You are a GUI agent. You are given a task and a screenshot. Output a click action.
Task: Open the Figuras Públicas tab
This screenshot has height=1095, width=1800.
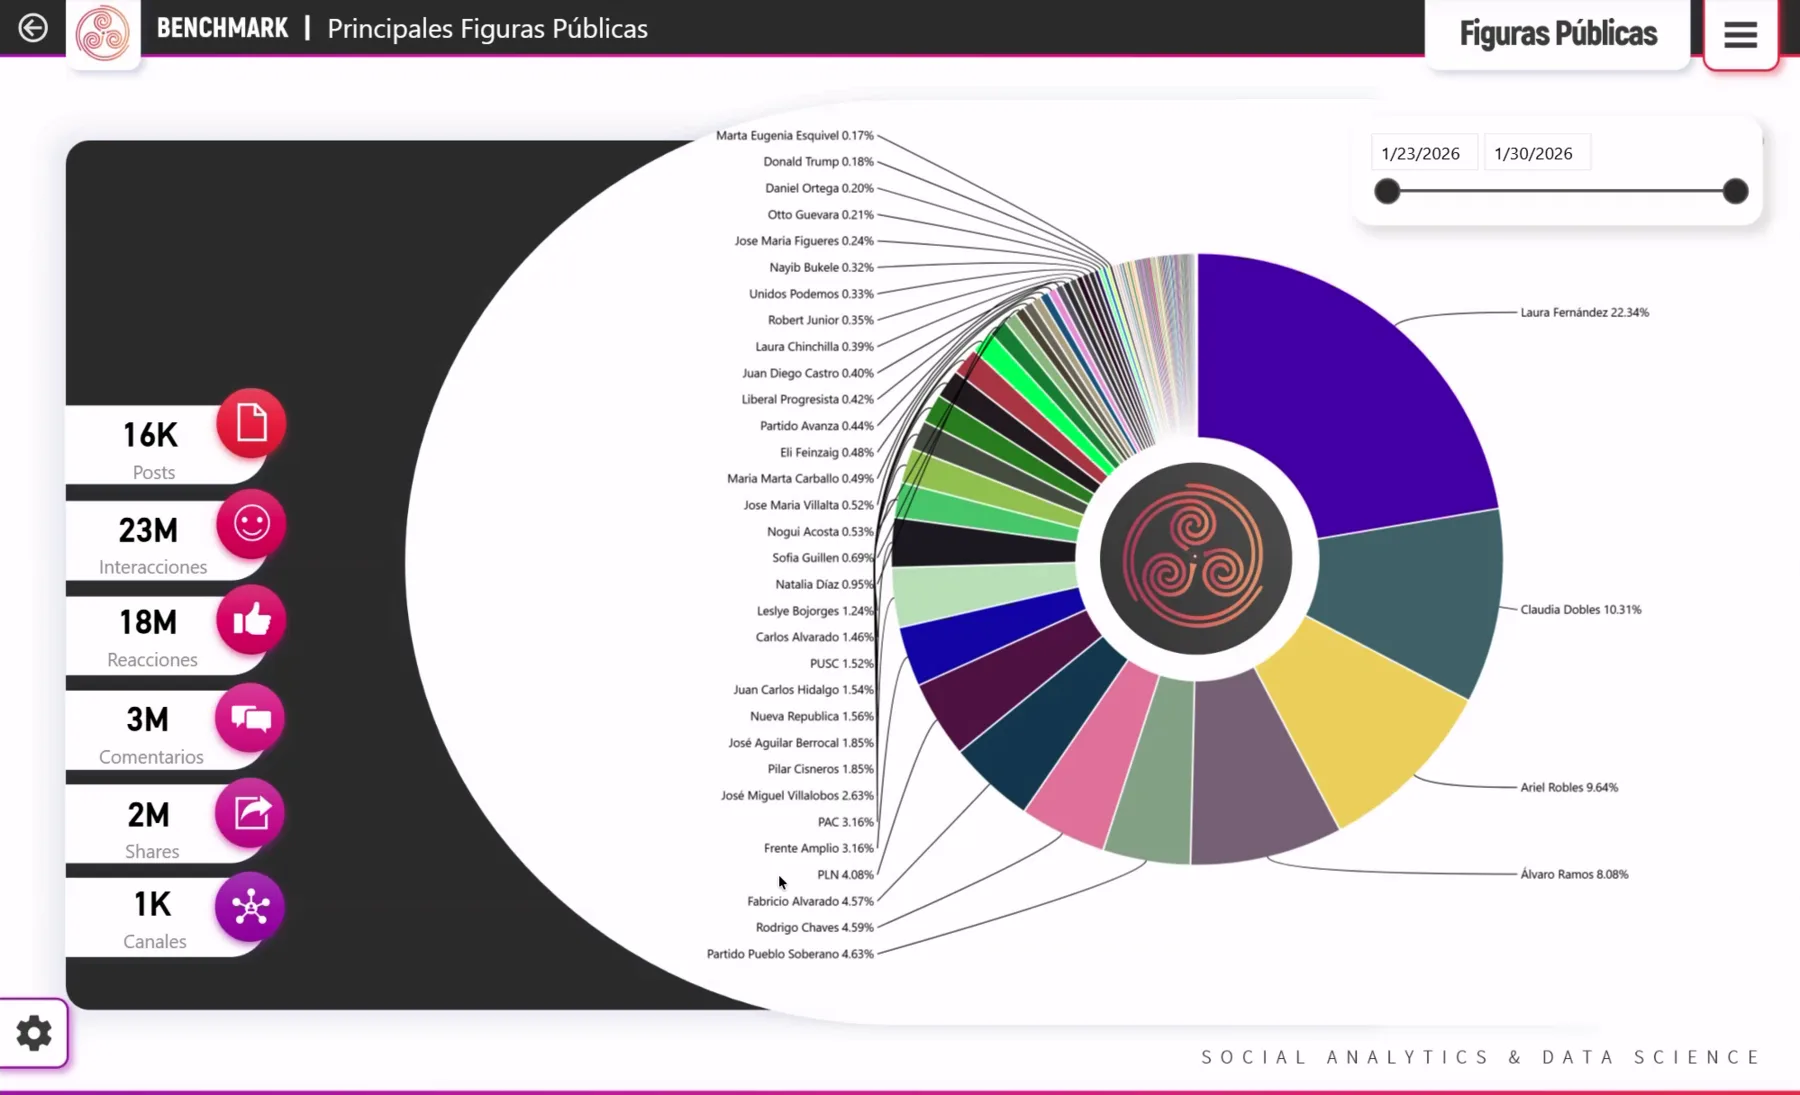tap(1558, 34)
